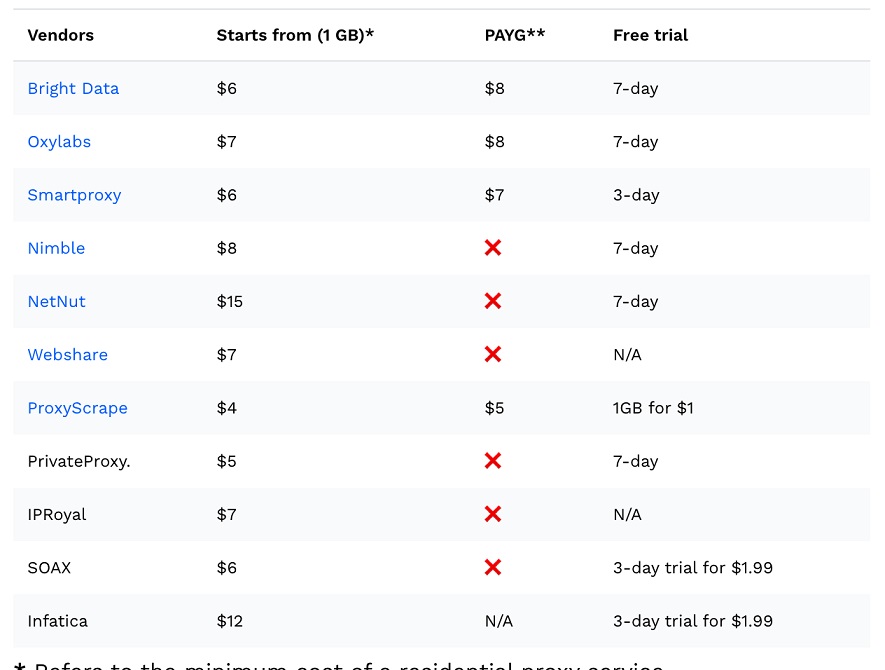885x670 pixels.
Task: Click ProxyScrape's "1GB for $1" trial cell
Action: (653, 408)
